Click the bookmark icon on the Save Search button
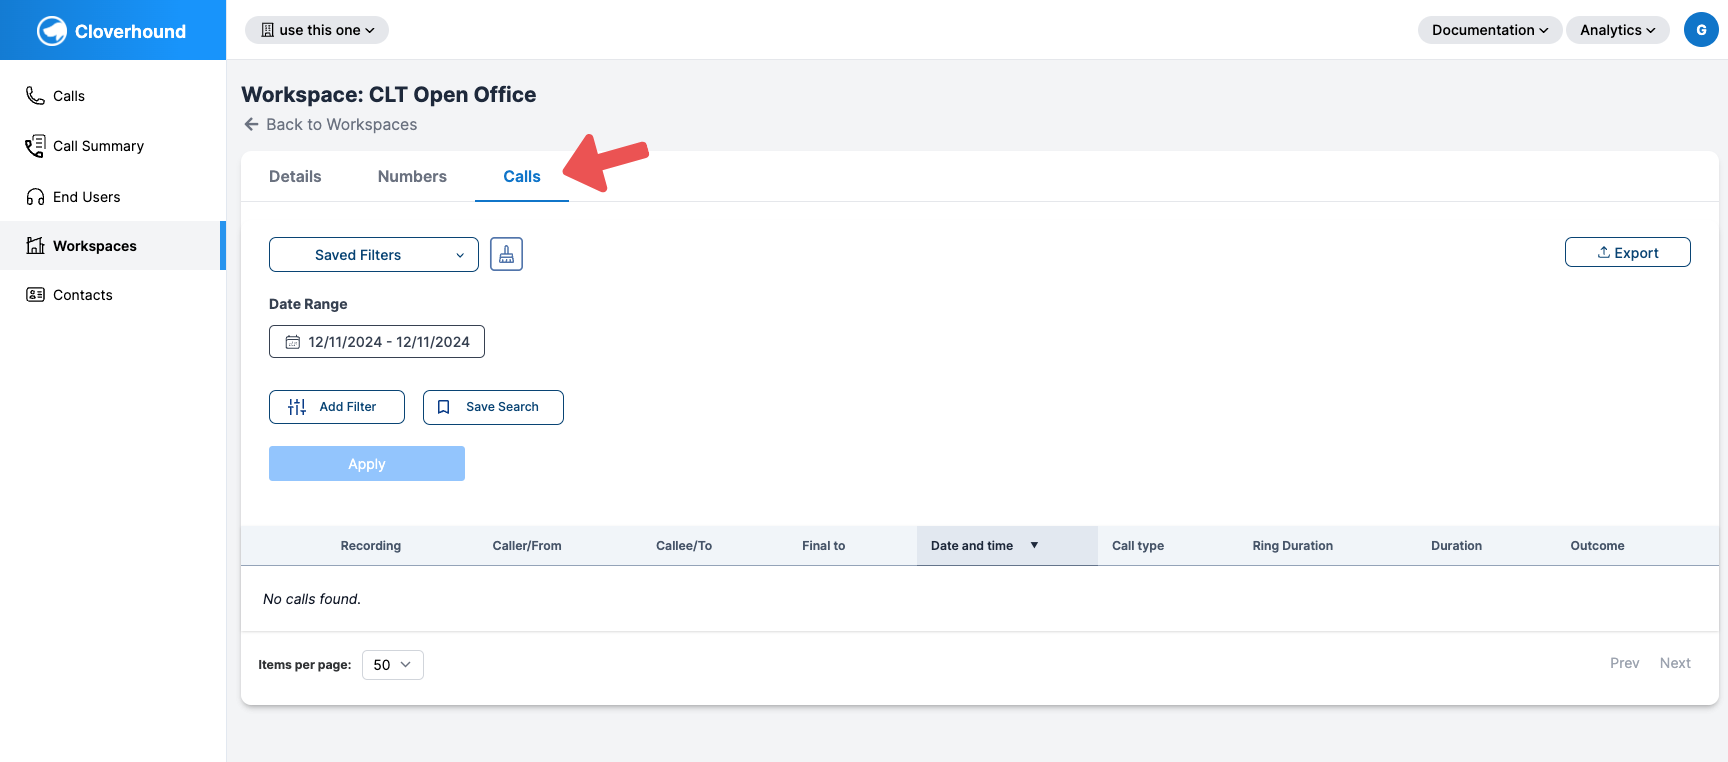Viewport: 1728px width, 762px height. (x=443, y=407)
